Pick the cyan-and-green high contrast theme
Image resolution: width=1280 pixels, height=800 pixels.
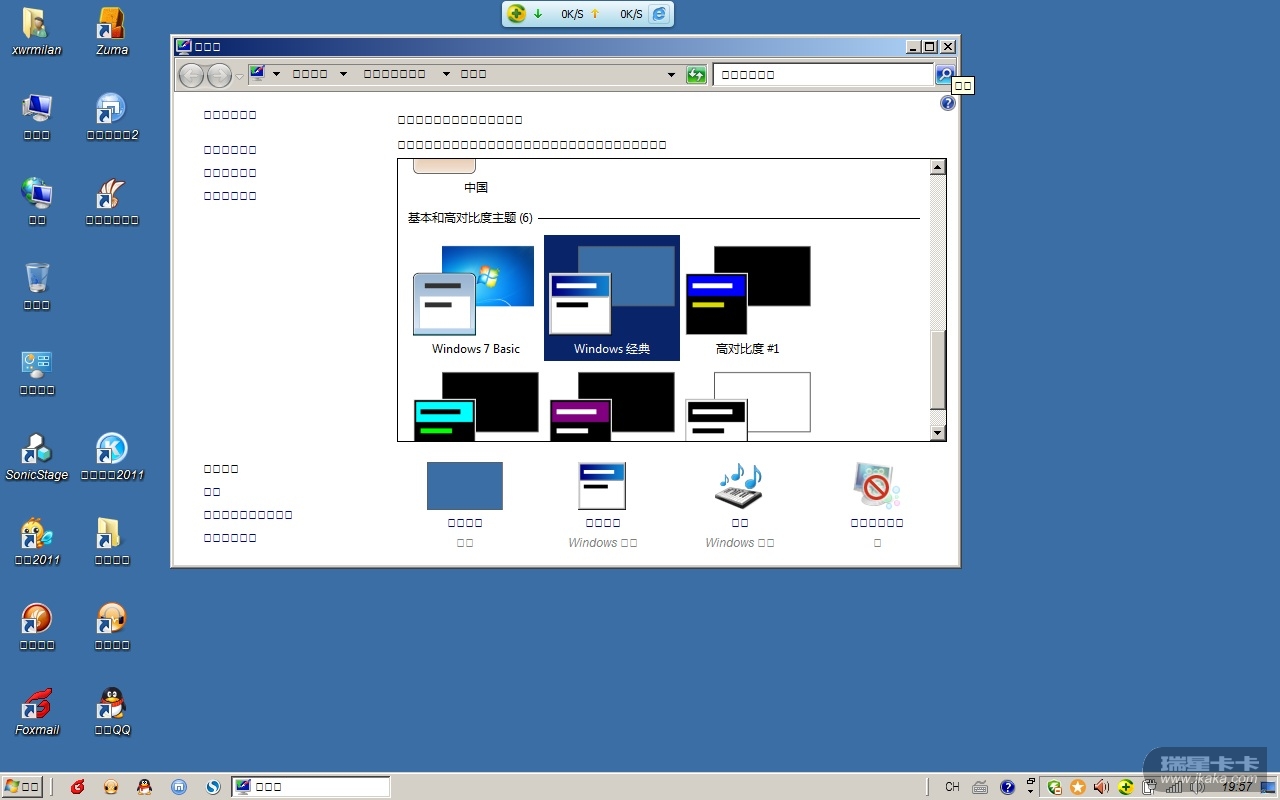(476, 405)
